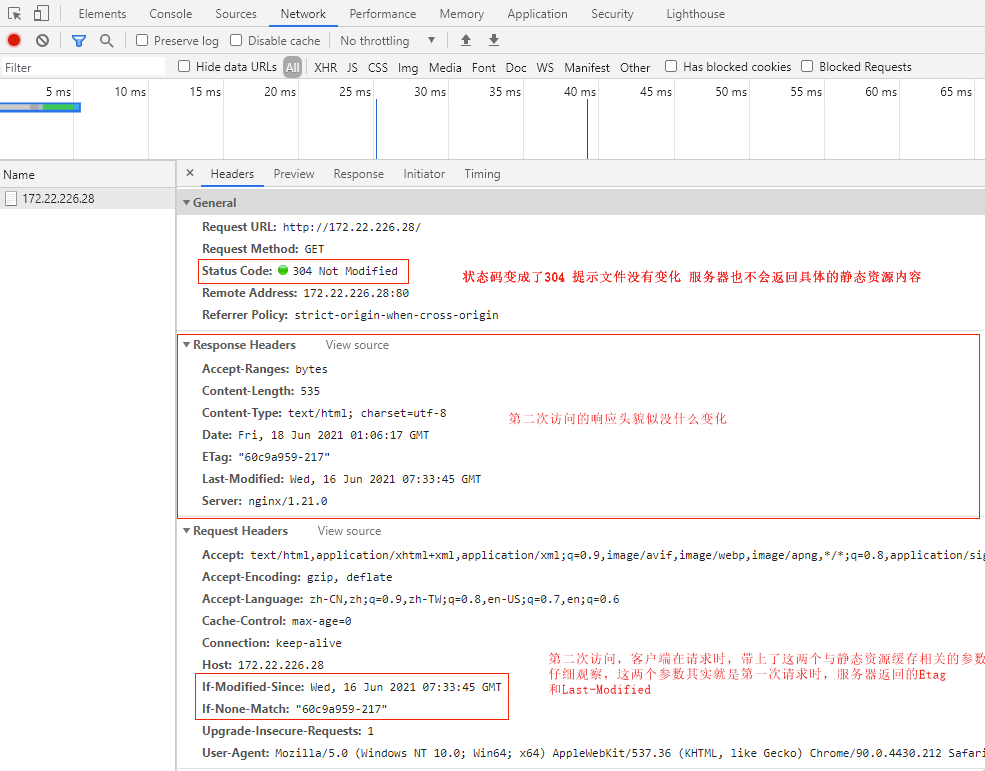
Task: Stop recording network log with red button
Action: (x=14, y=40)
